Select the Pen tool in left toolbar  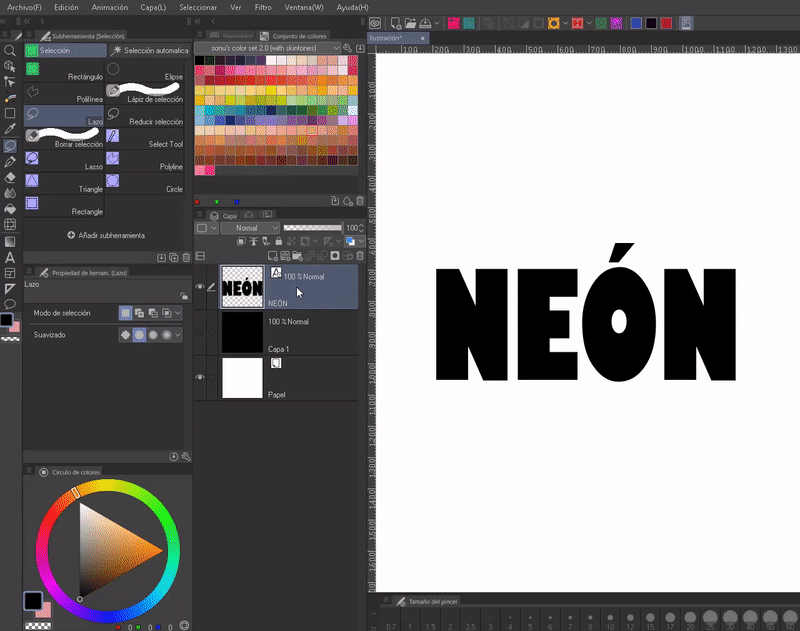click(10, 162)
